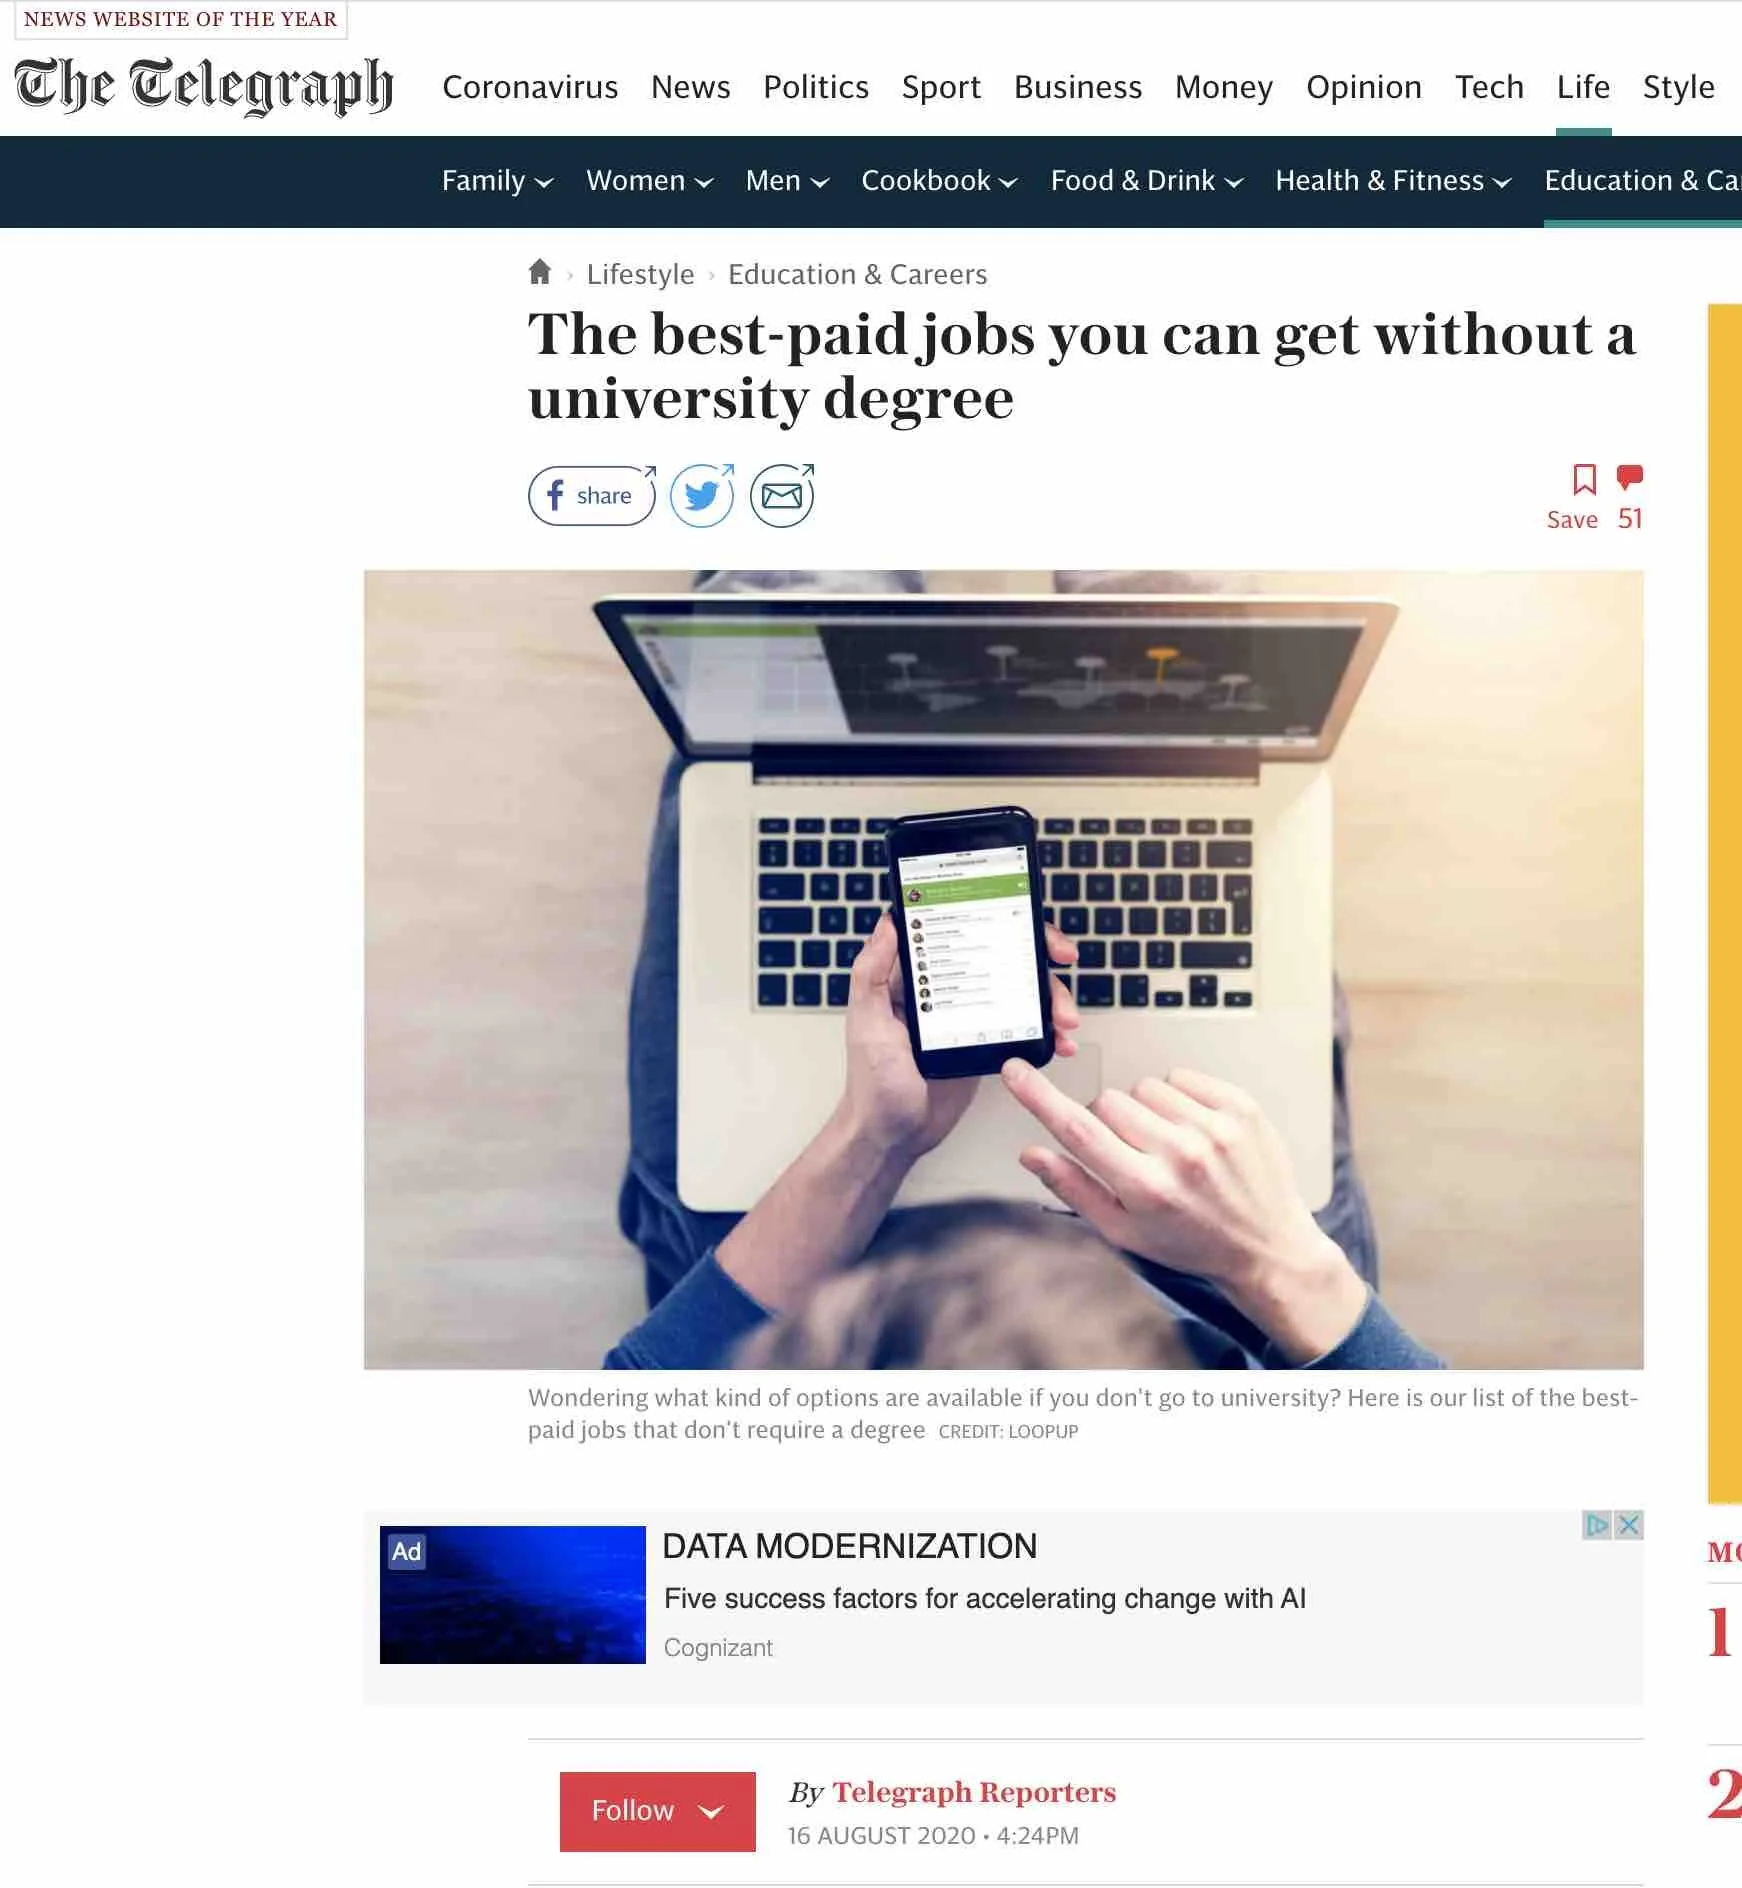Close the Cognizant ad with X
Screen dimensions: 1742x1888
click(x=1629, y=1525)
